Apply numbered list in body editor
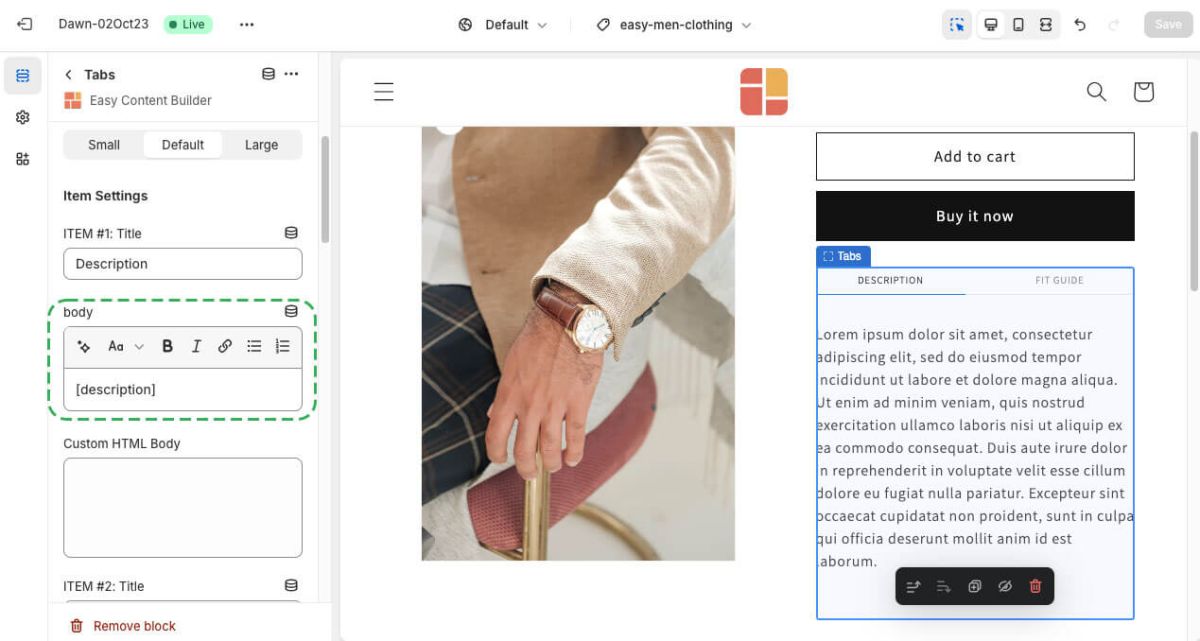This screenshot has width=1200, height=641. (x=283, y=346)
